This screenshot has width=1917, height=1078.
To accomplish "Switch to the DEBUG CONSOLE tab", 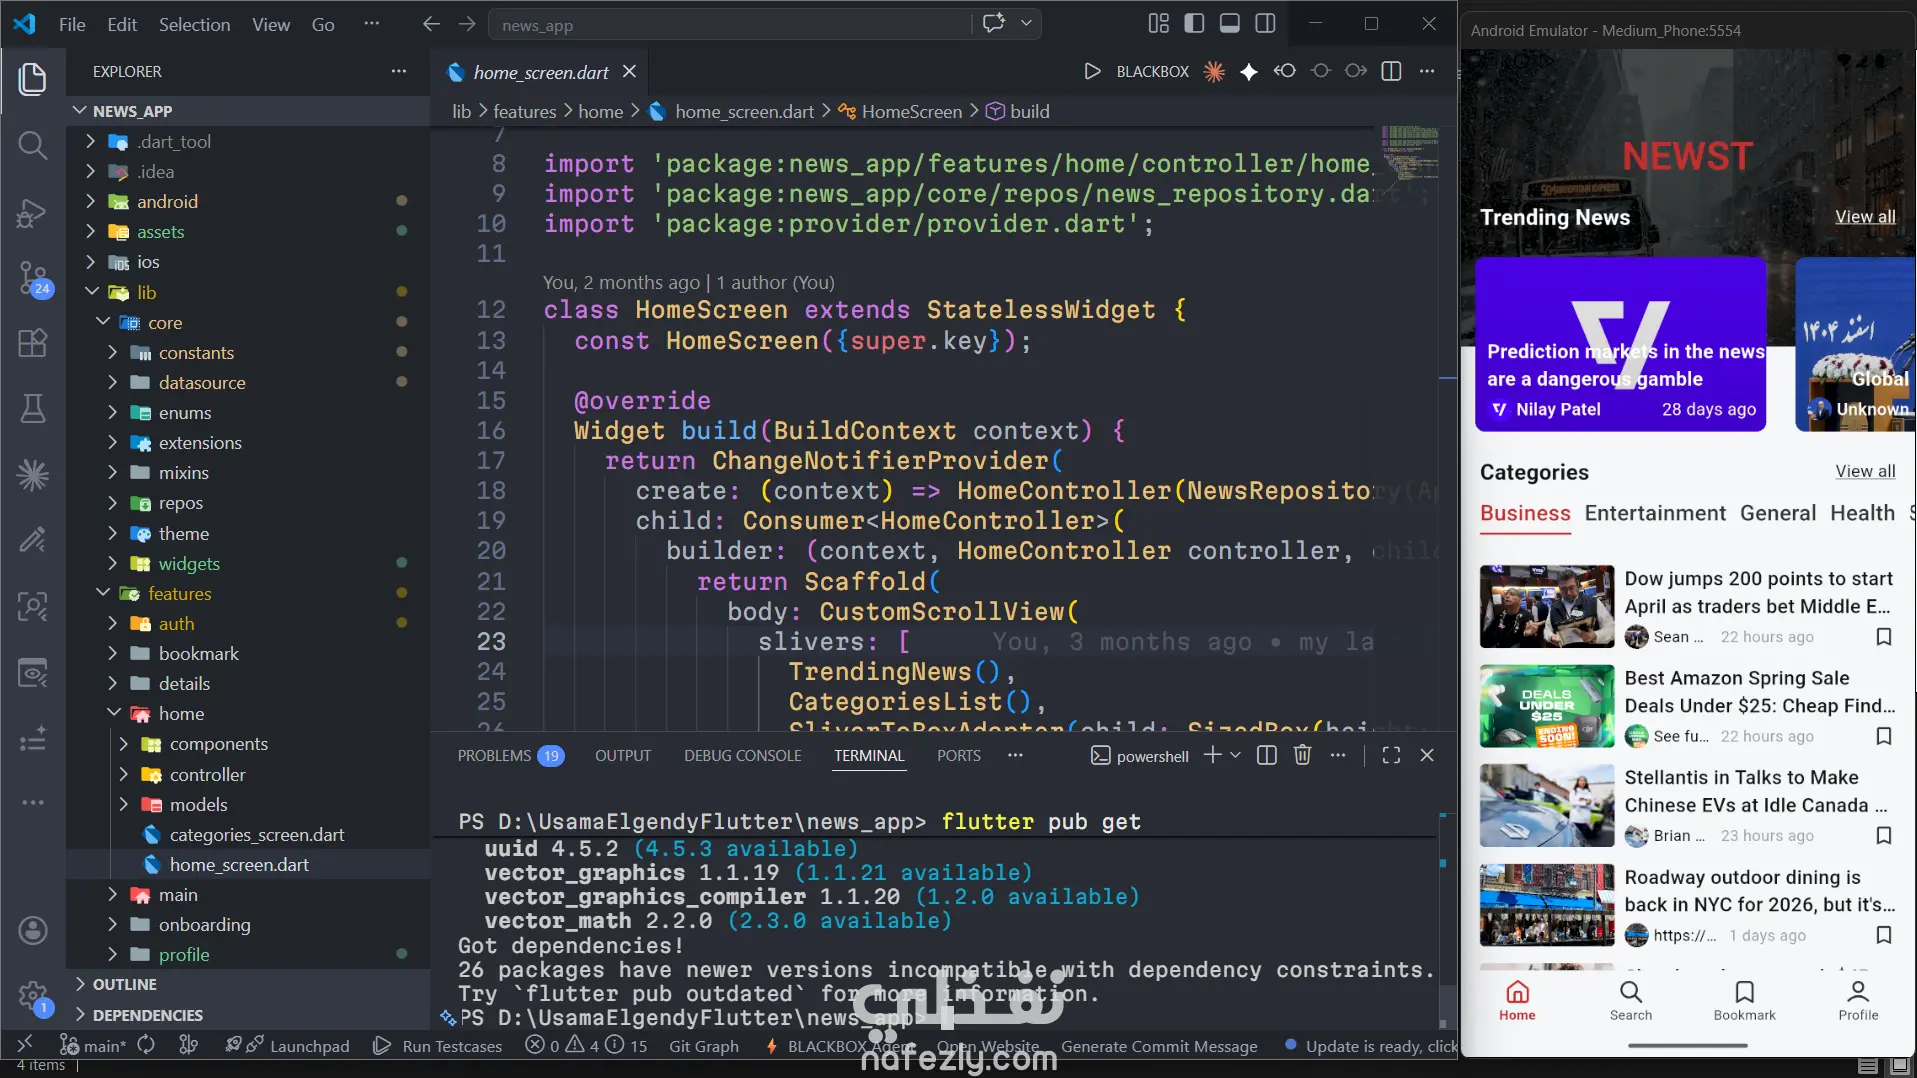I will (x=743, y=756).
